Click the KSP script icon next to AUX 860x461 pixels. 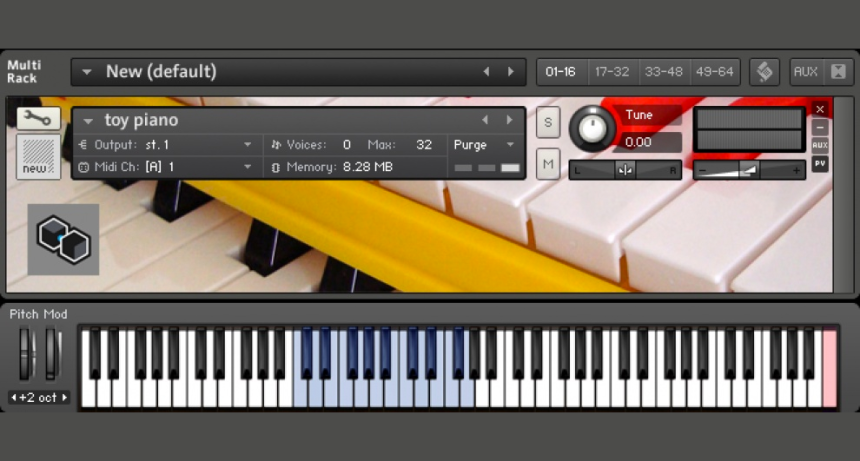click(765, 72)
